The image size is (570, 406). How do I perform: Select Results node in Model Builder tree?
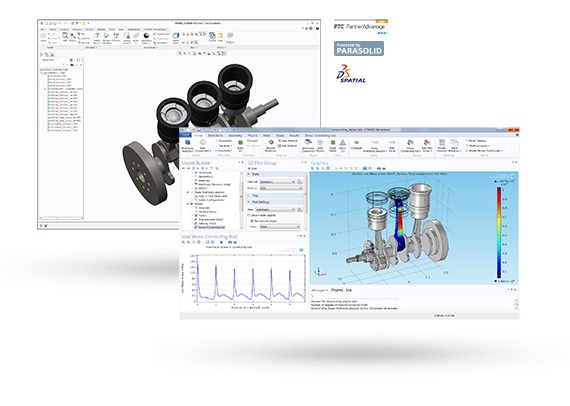[x=197, y=204]
